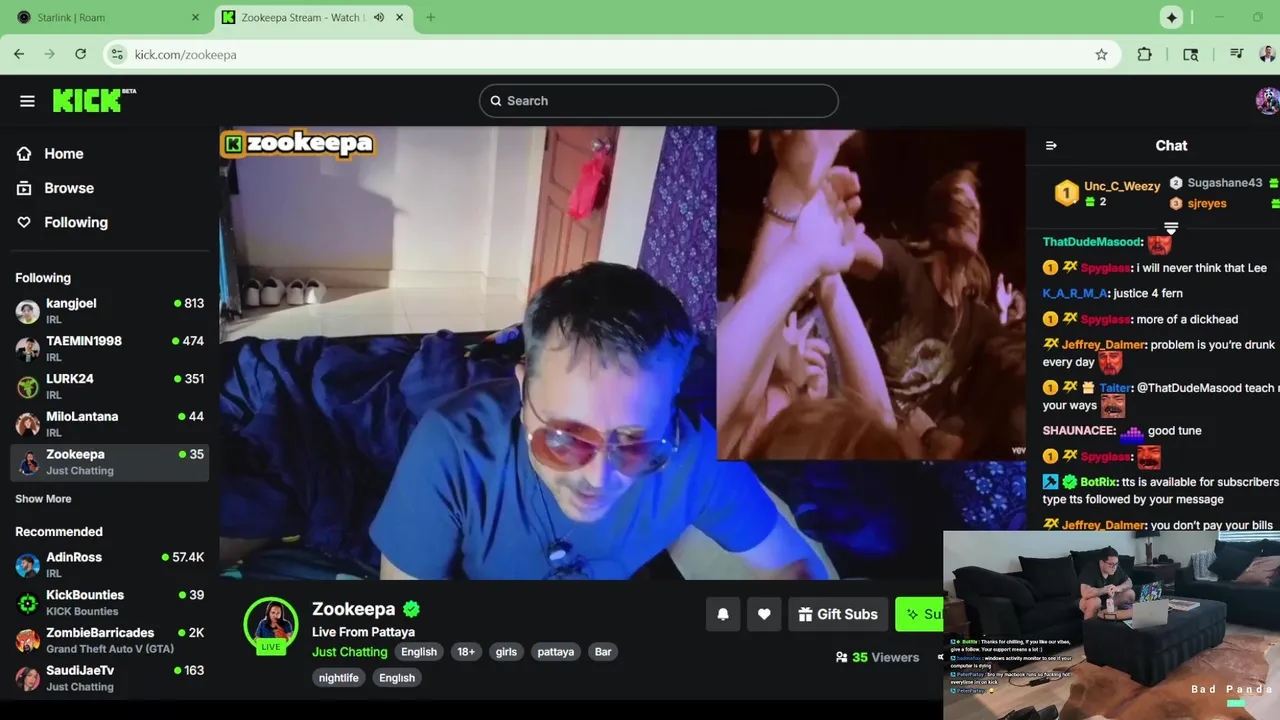
Task: Click SHAUNACEE username in chat
Action: [1078, 431]
